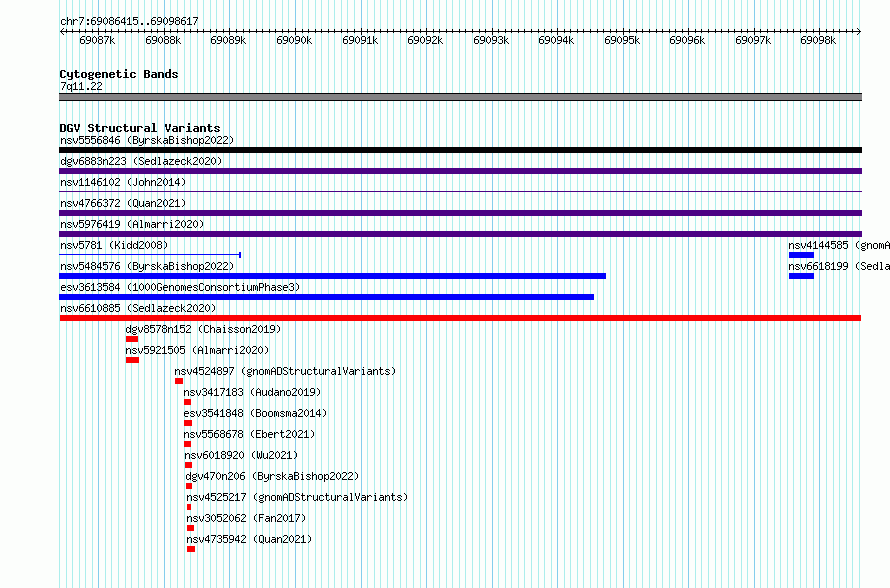Open variant nsv6618199 label on the right
The image size is (890, 588).
click(x=839, y=266)
